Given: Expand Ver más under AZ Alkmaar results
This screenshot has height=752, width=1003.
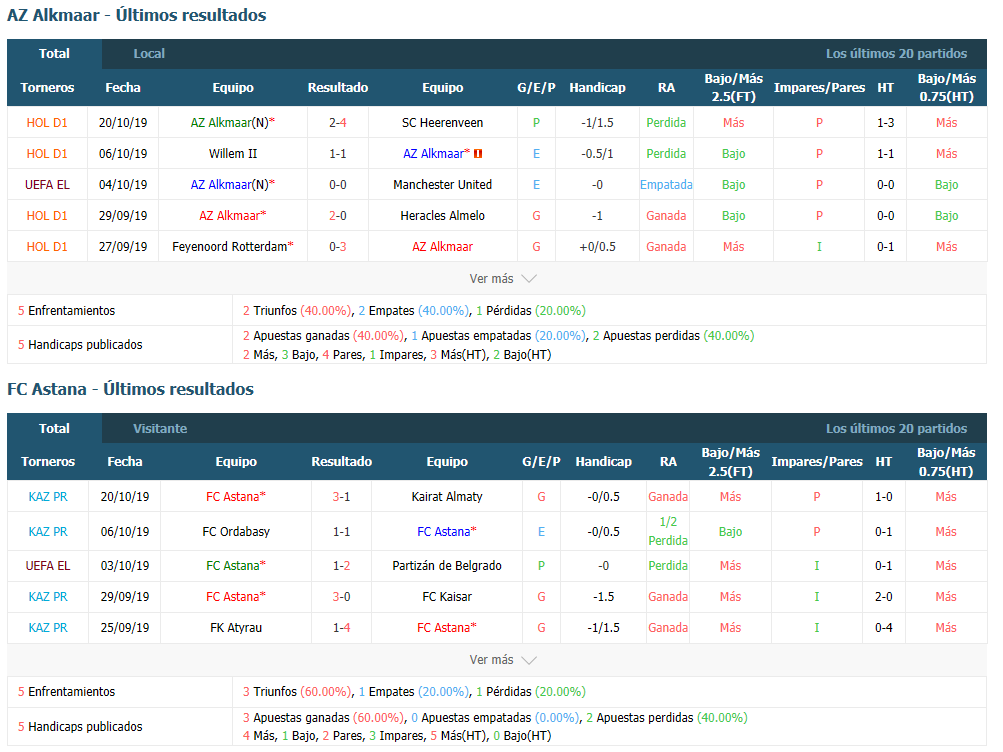Looking at the screenshot, I should (502, 279).
